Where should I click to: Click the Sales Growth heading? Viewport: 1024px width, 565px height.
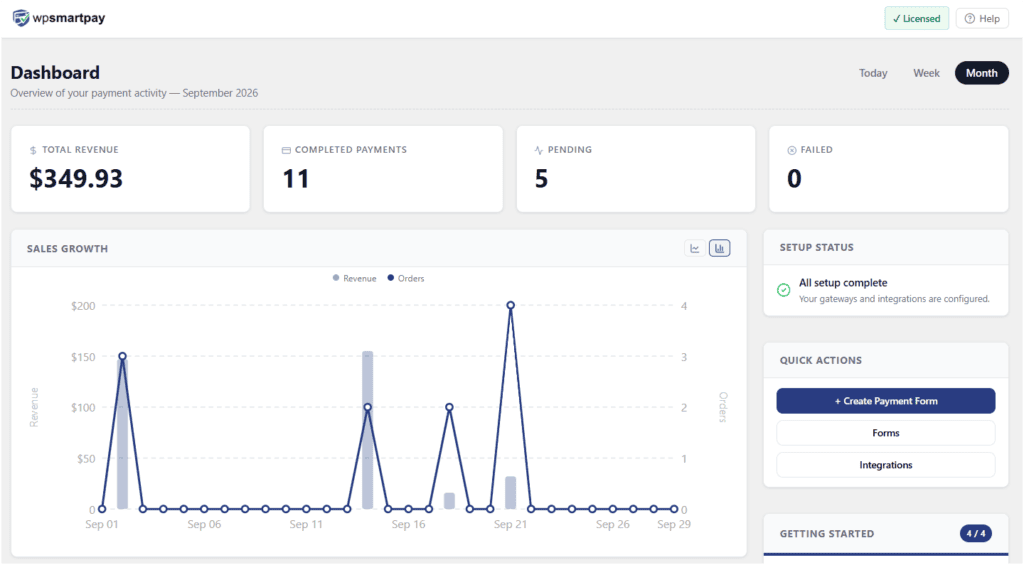point(67,248)
